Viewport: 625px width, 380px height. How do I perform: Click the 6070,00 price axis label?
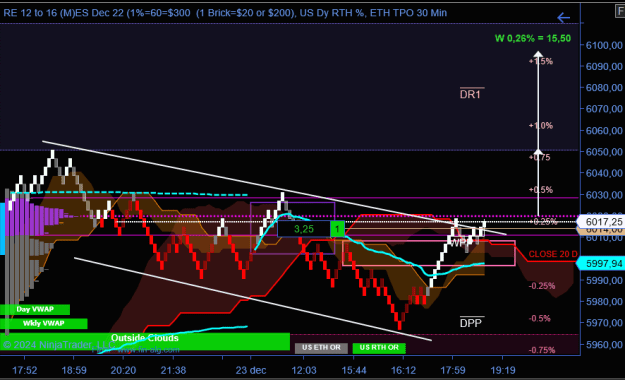(604, 108)
